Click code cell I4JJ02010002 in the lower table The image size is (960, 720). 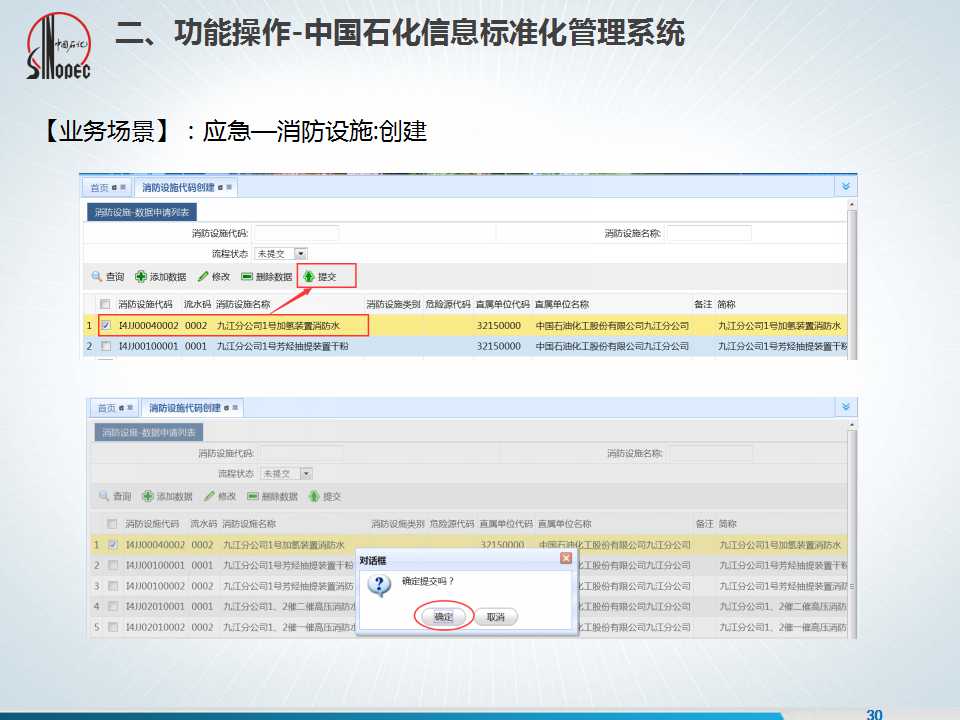click(x=155, y=627)
